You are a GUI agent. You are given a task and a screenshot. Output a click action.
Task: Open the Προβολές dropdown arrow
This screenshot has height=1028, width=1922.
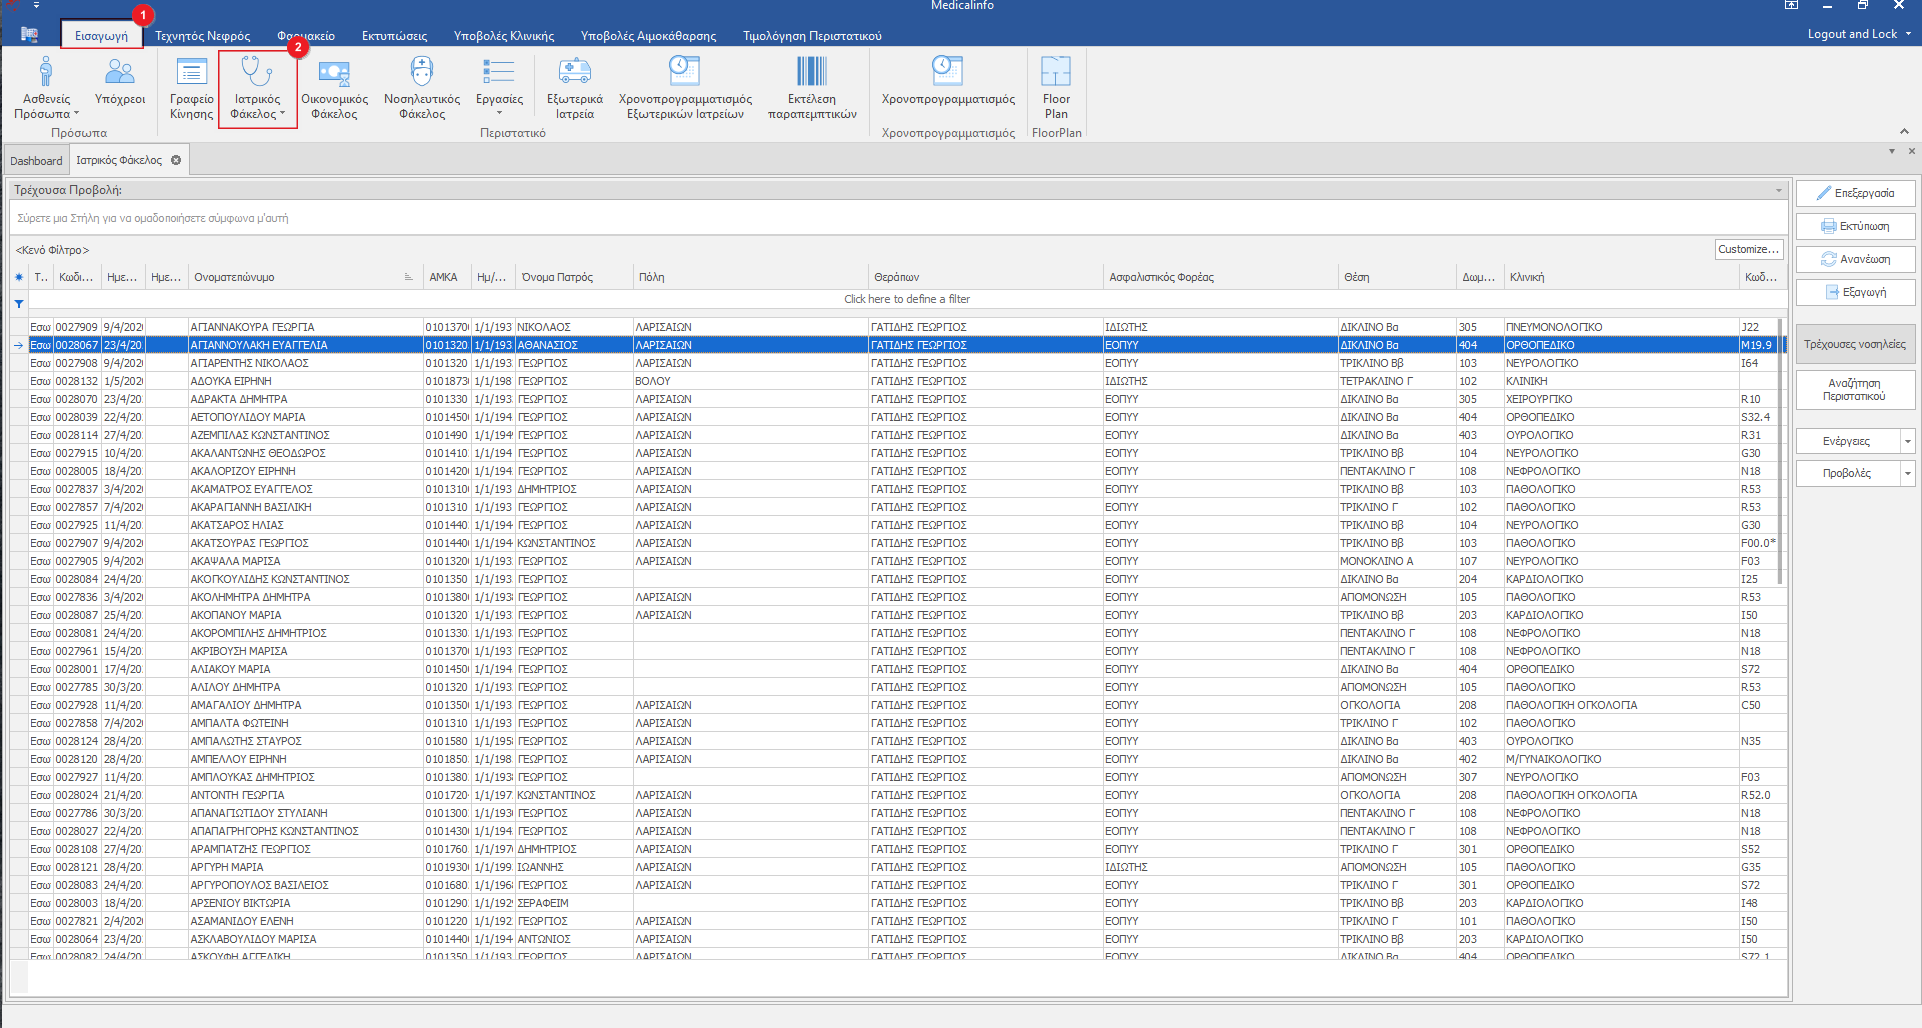point(1907,473)
